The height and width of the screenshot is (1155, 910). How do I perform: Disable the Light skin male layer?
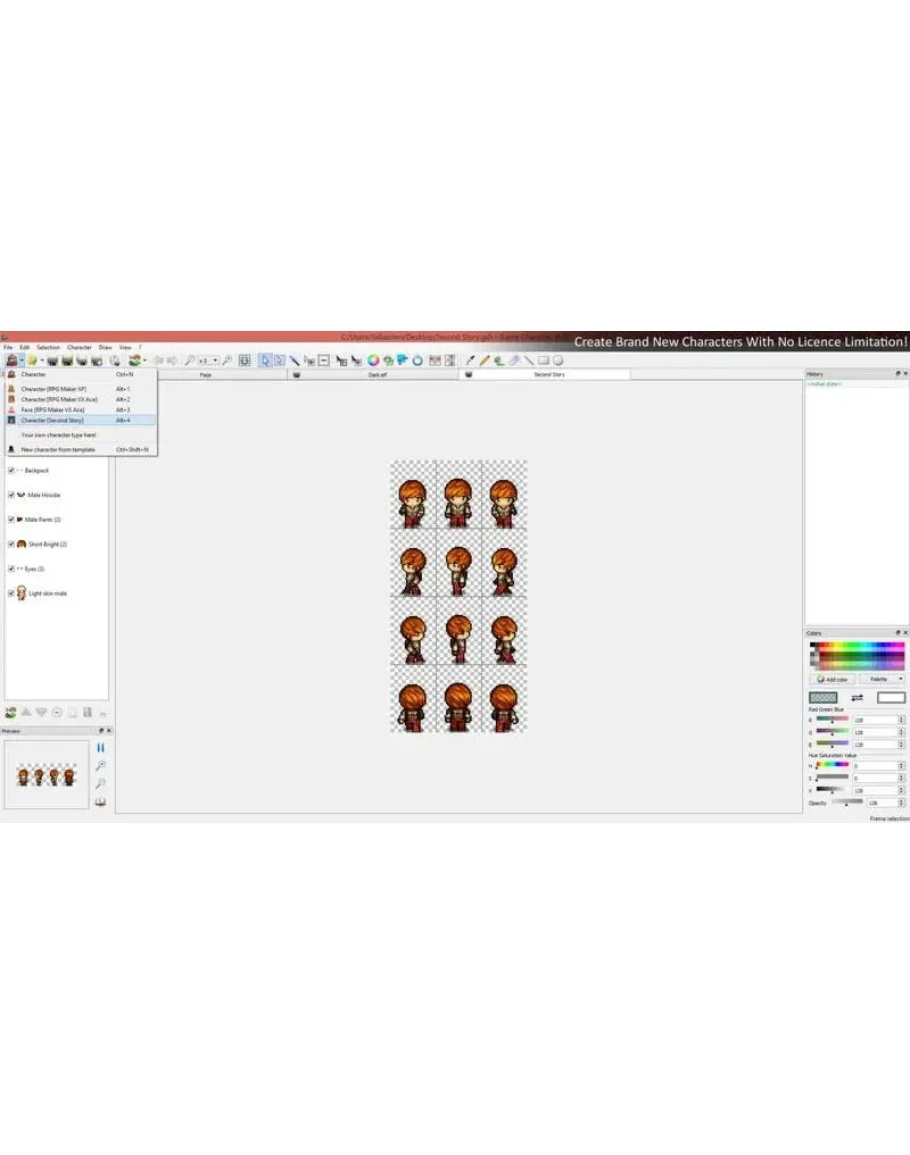point(11,593)
